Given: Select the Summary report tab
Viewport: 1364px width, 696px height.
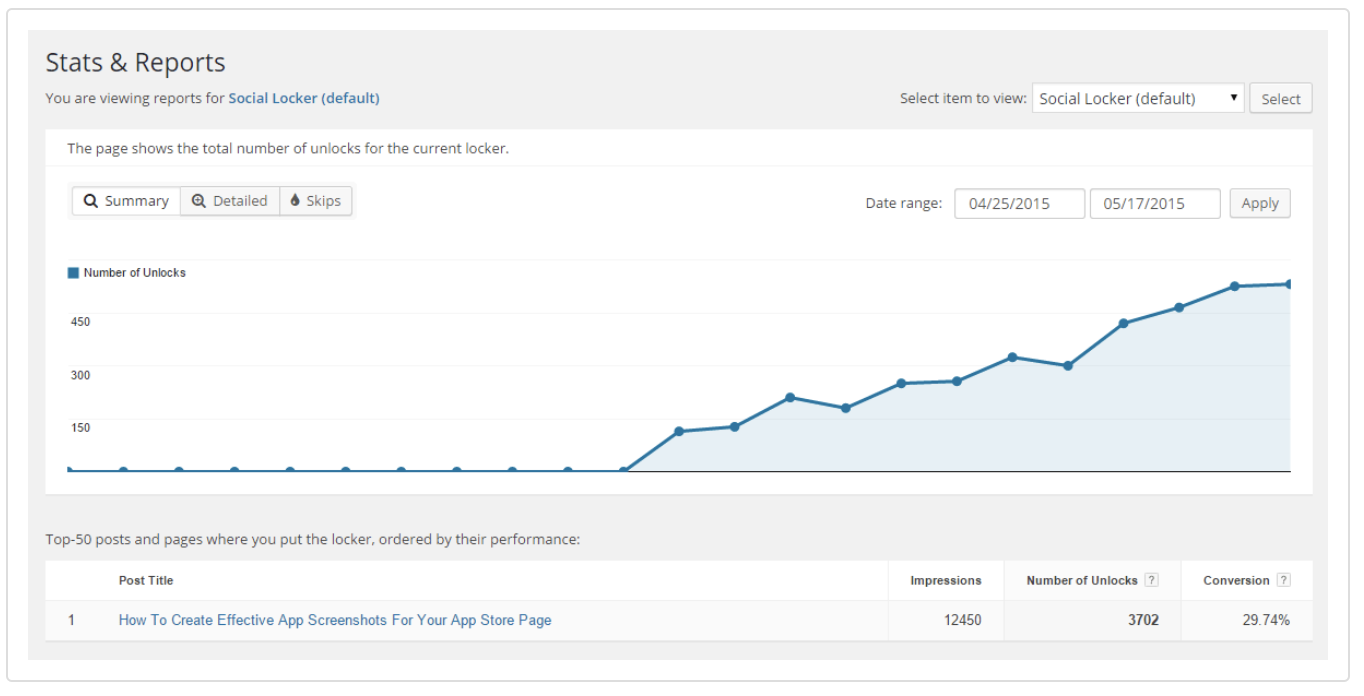Looking at the screenshot, I should tap(126, 201).
